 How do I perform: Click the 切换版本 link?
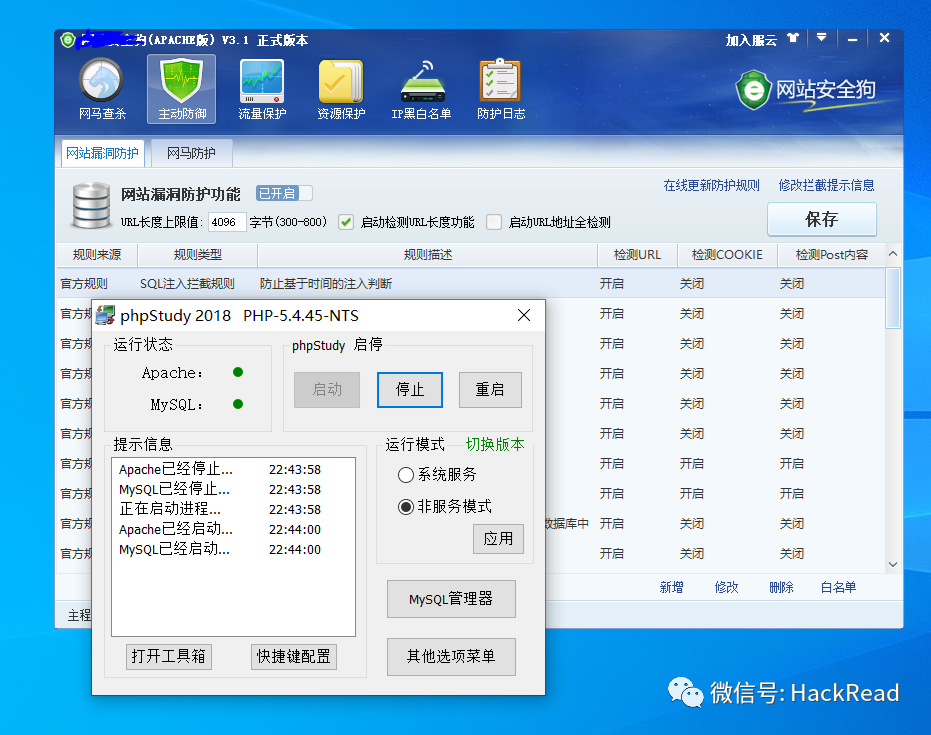[495, 444]
